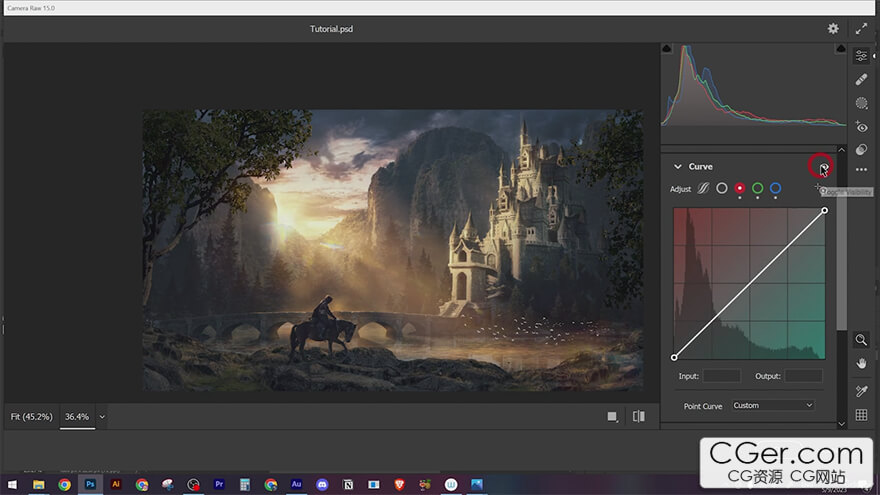Select the white Point Curve channel
880x495 pixels.
coord(722,189)
